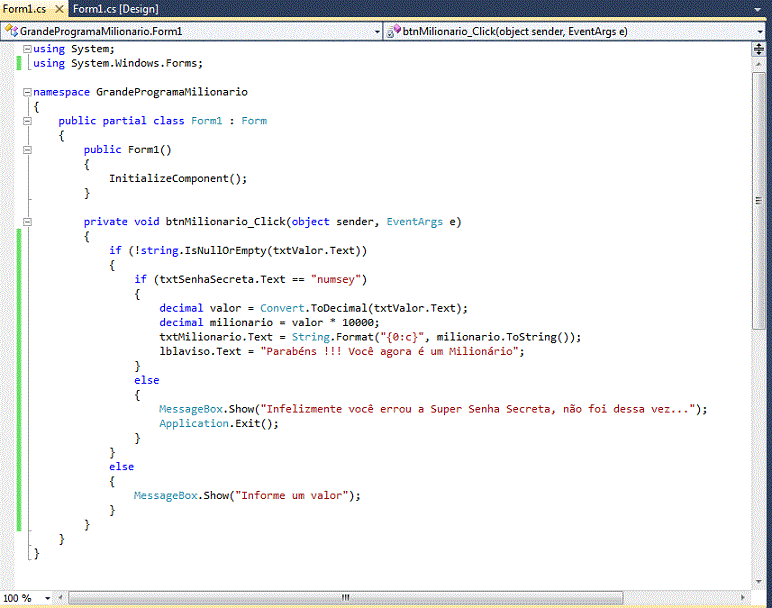
Task: Click the horizontal scrollbar thumb
Action: [346, 598]
